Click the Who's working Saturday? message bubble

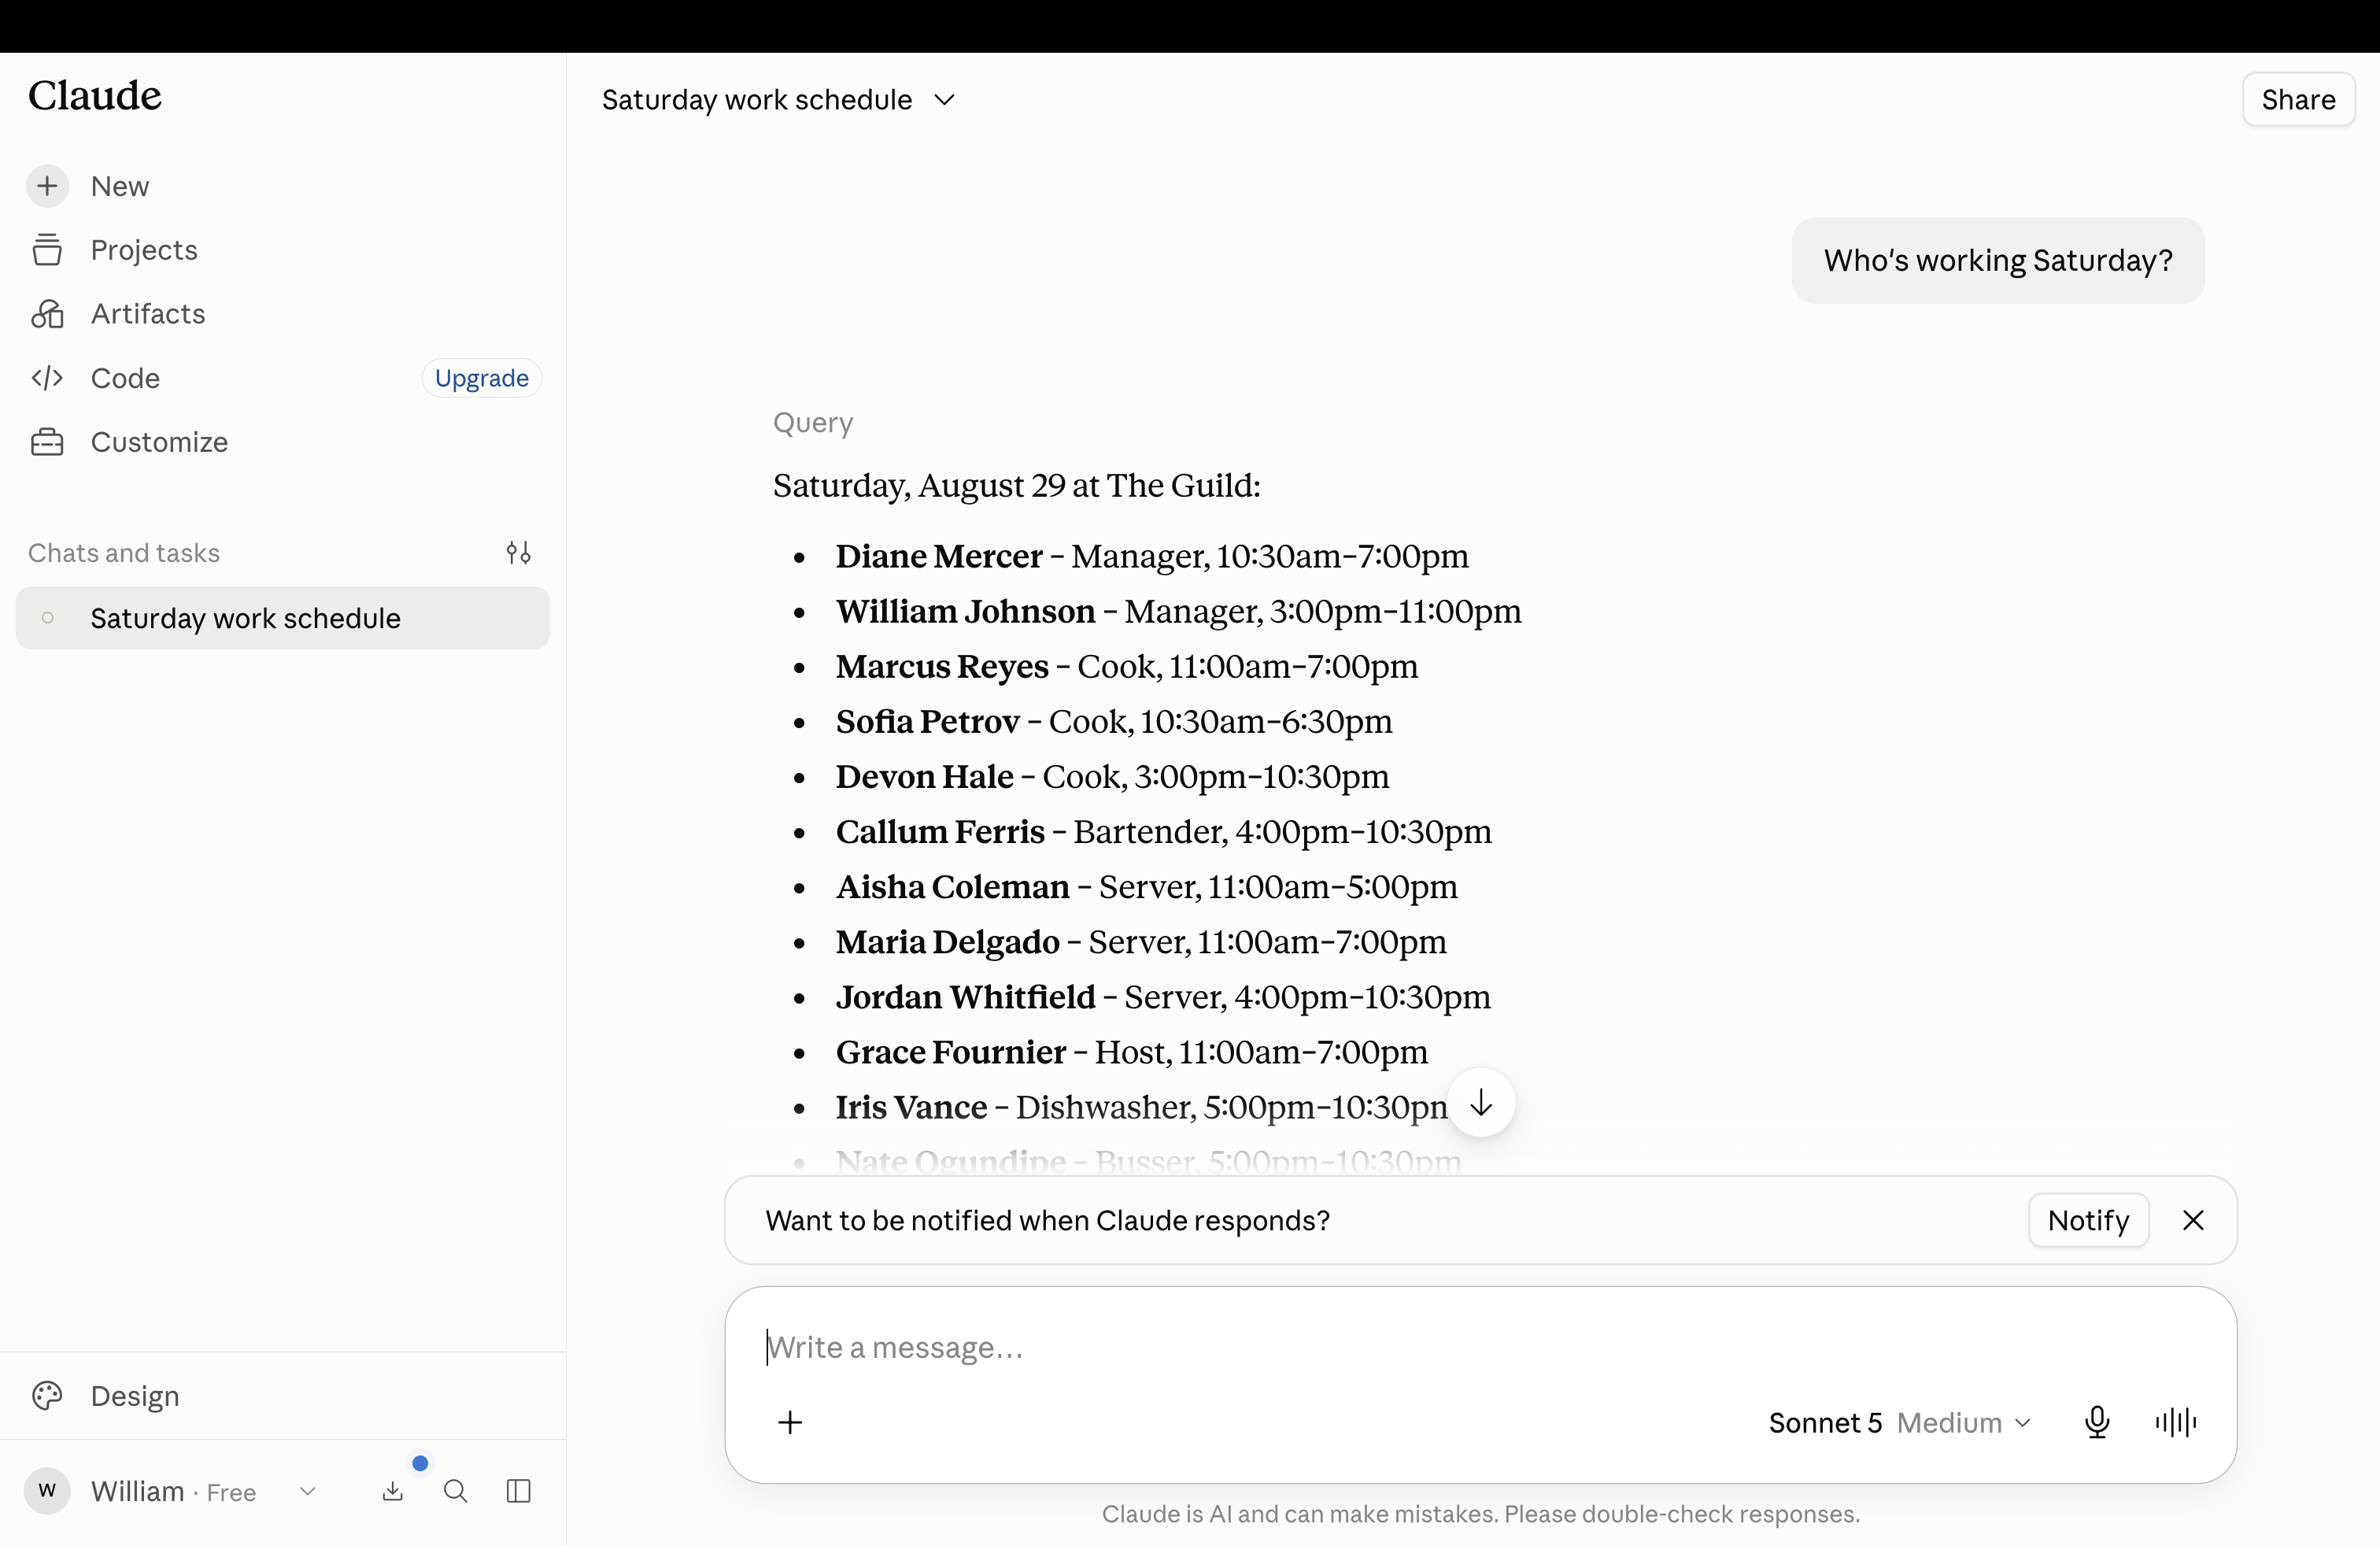(x=1998, y=260)
